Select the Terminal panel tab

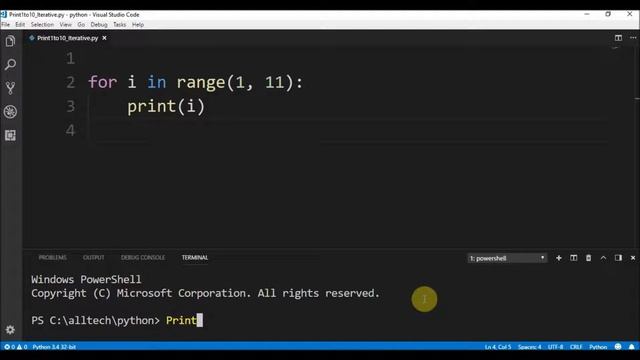tap(195, 258)
